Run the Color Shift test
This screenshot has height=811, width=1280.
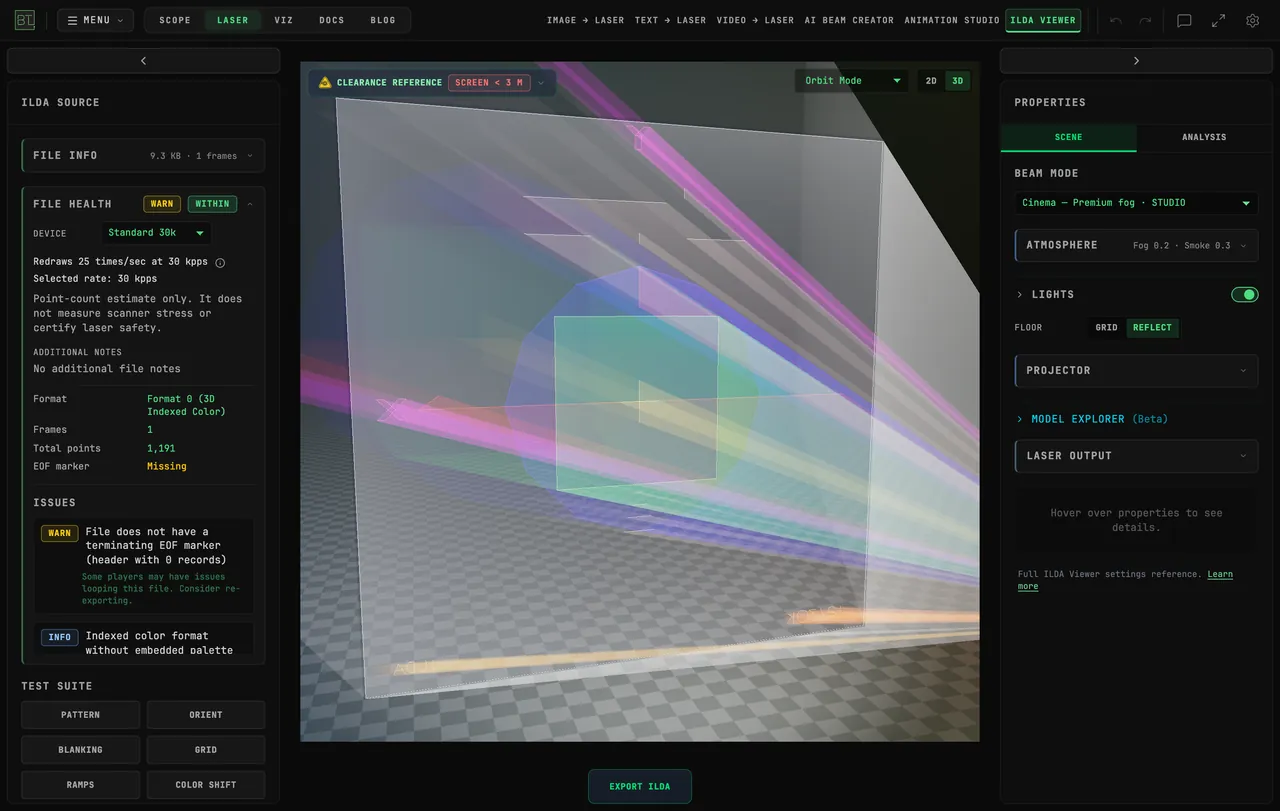pyautogui.click(x=206, y=785)
